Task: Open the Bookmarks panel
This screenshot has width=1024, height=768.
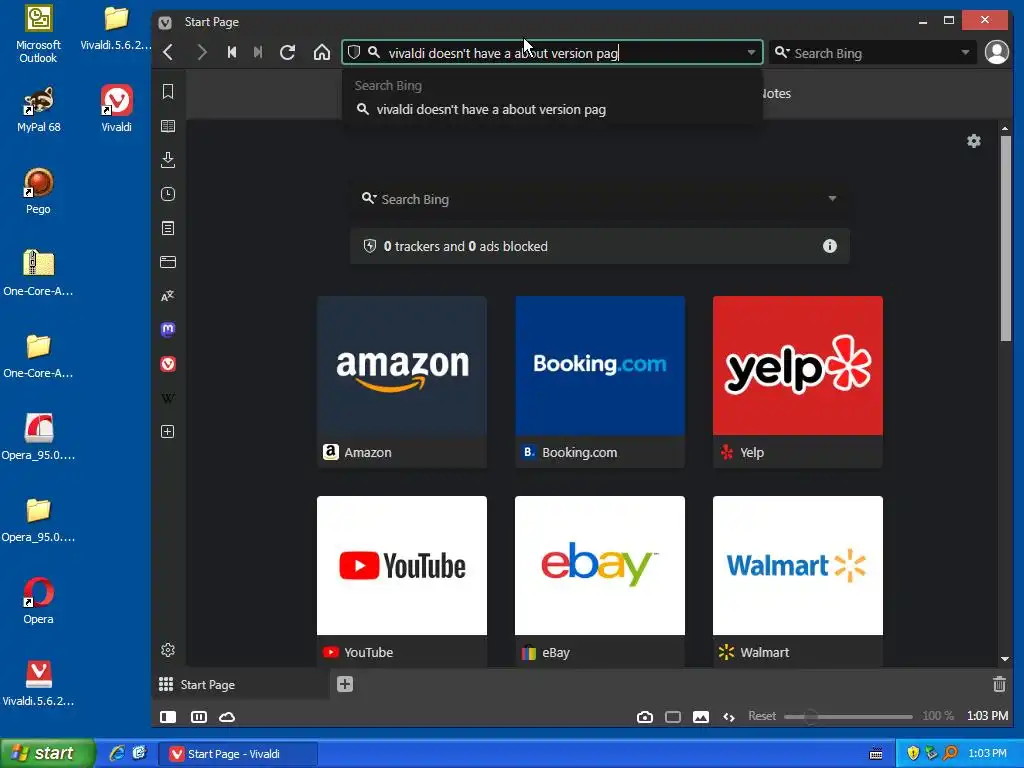Action: 168,91
